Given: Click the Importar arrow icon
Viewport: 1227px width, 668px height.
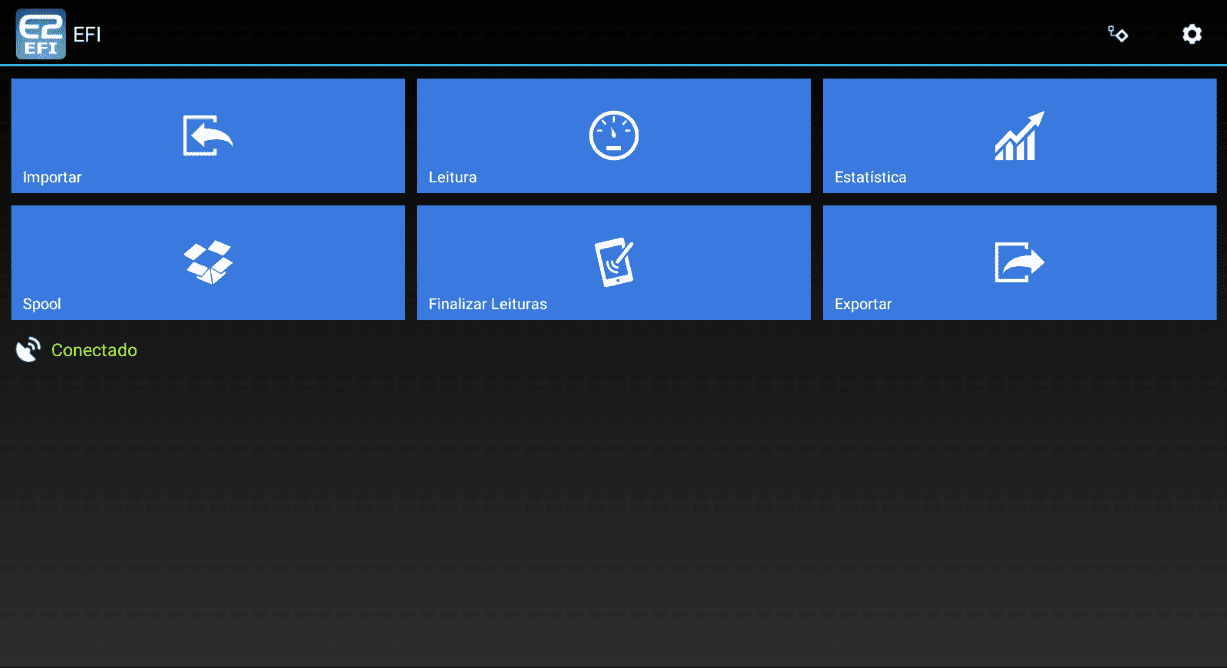Looking at the screenshot, I should (x=207, y=136).
